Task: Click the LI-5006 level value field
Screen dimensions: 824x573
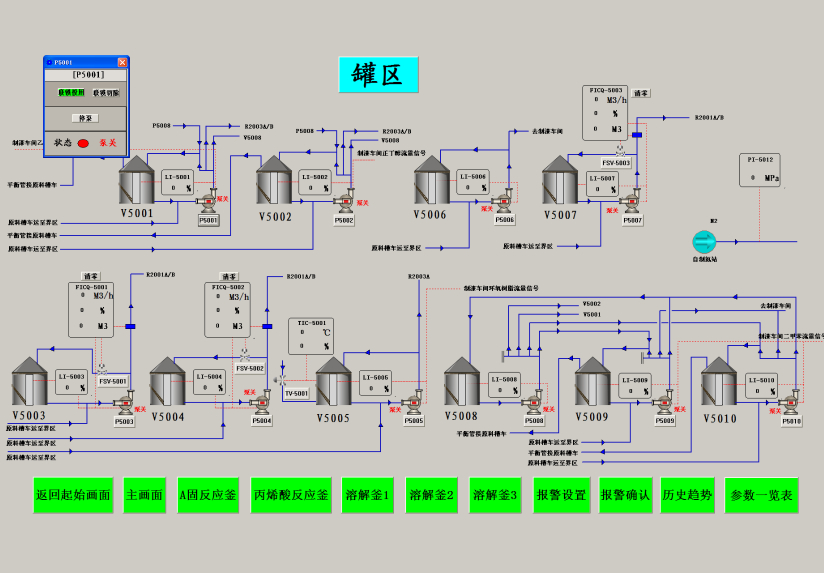Action: pyautogui.click(x=472, y=187)
